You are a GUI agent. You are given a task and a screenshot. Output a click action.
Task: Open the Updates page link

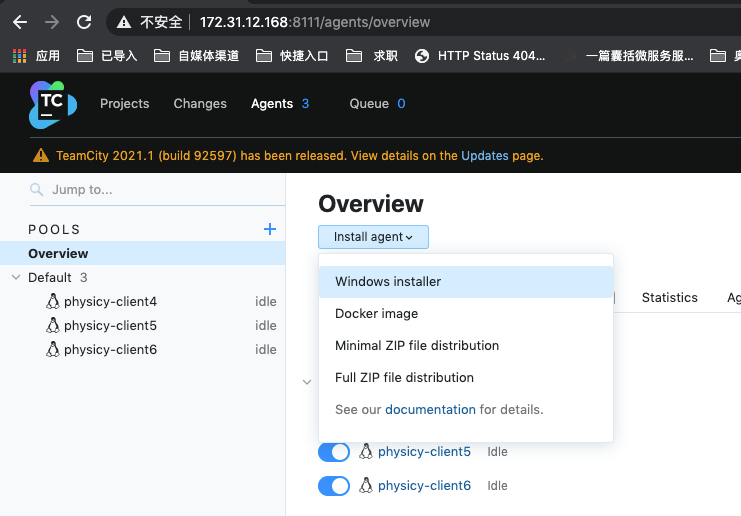pyautogui.click(x=484, y=155)
